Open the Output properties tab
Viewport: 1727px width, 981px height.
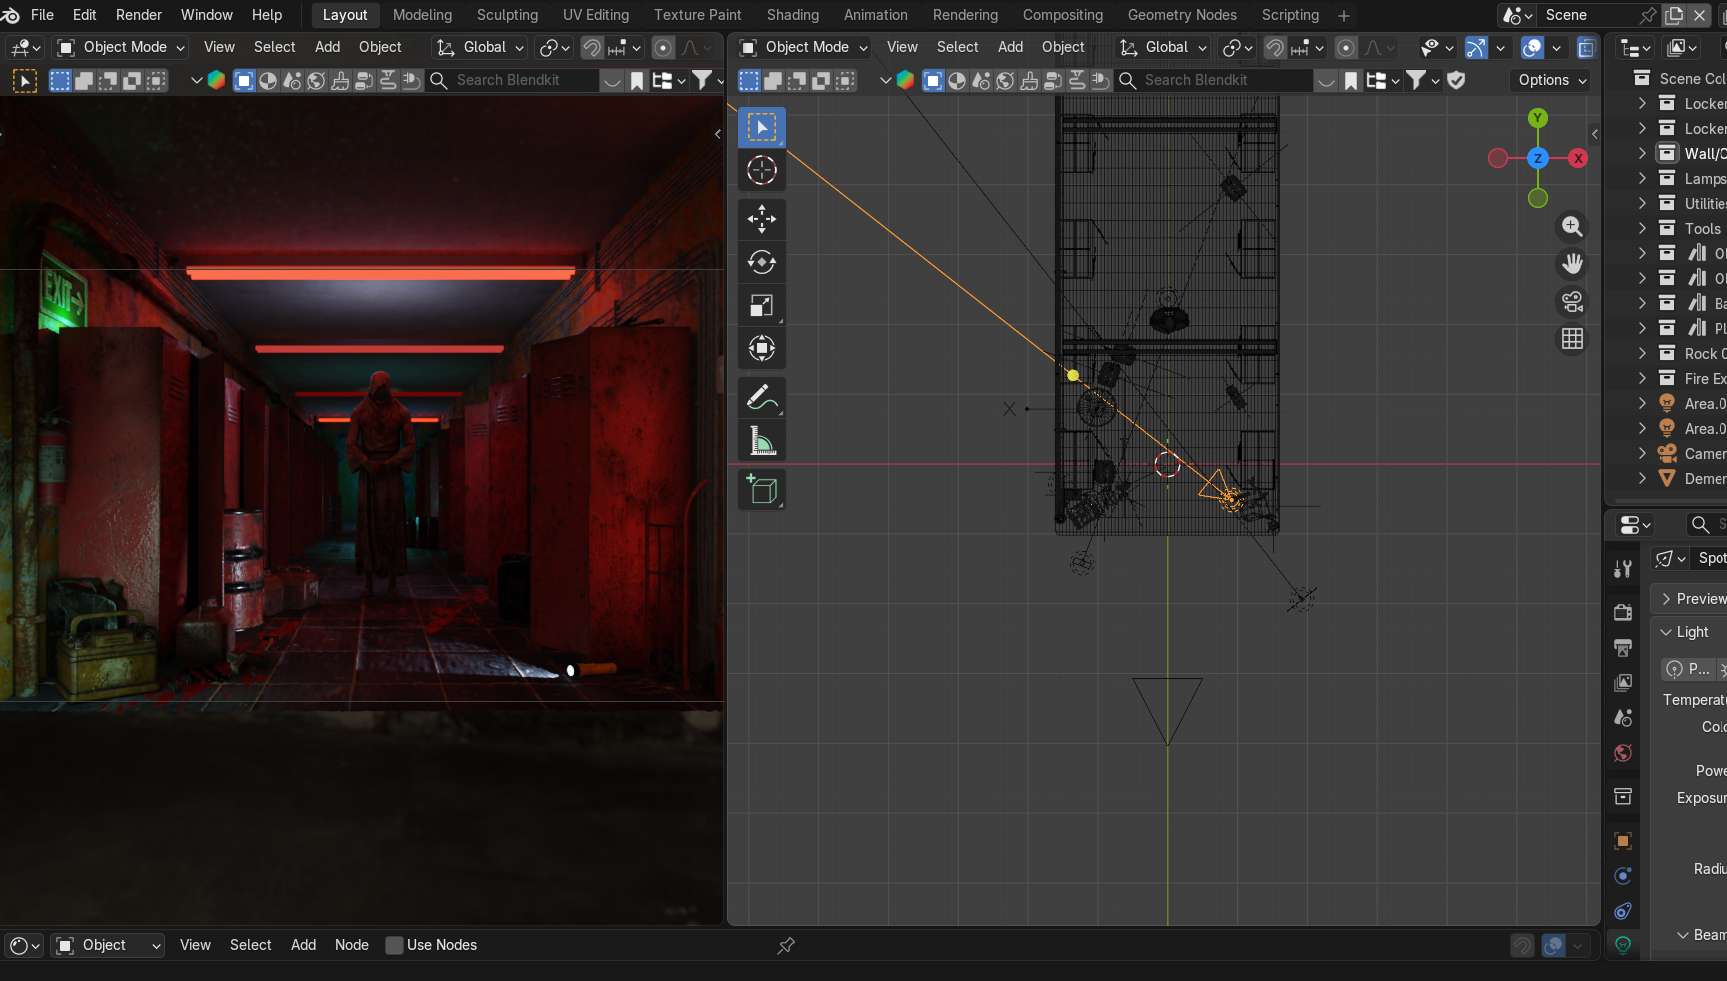(1623, 647)
